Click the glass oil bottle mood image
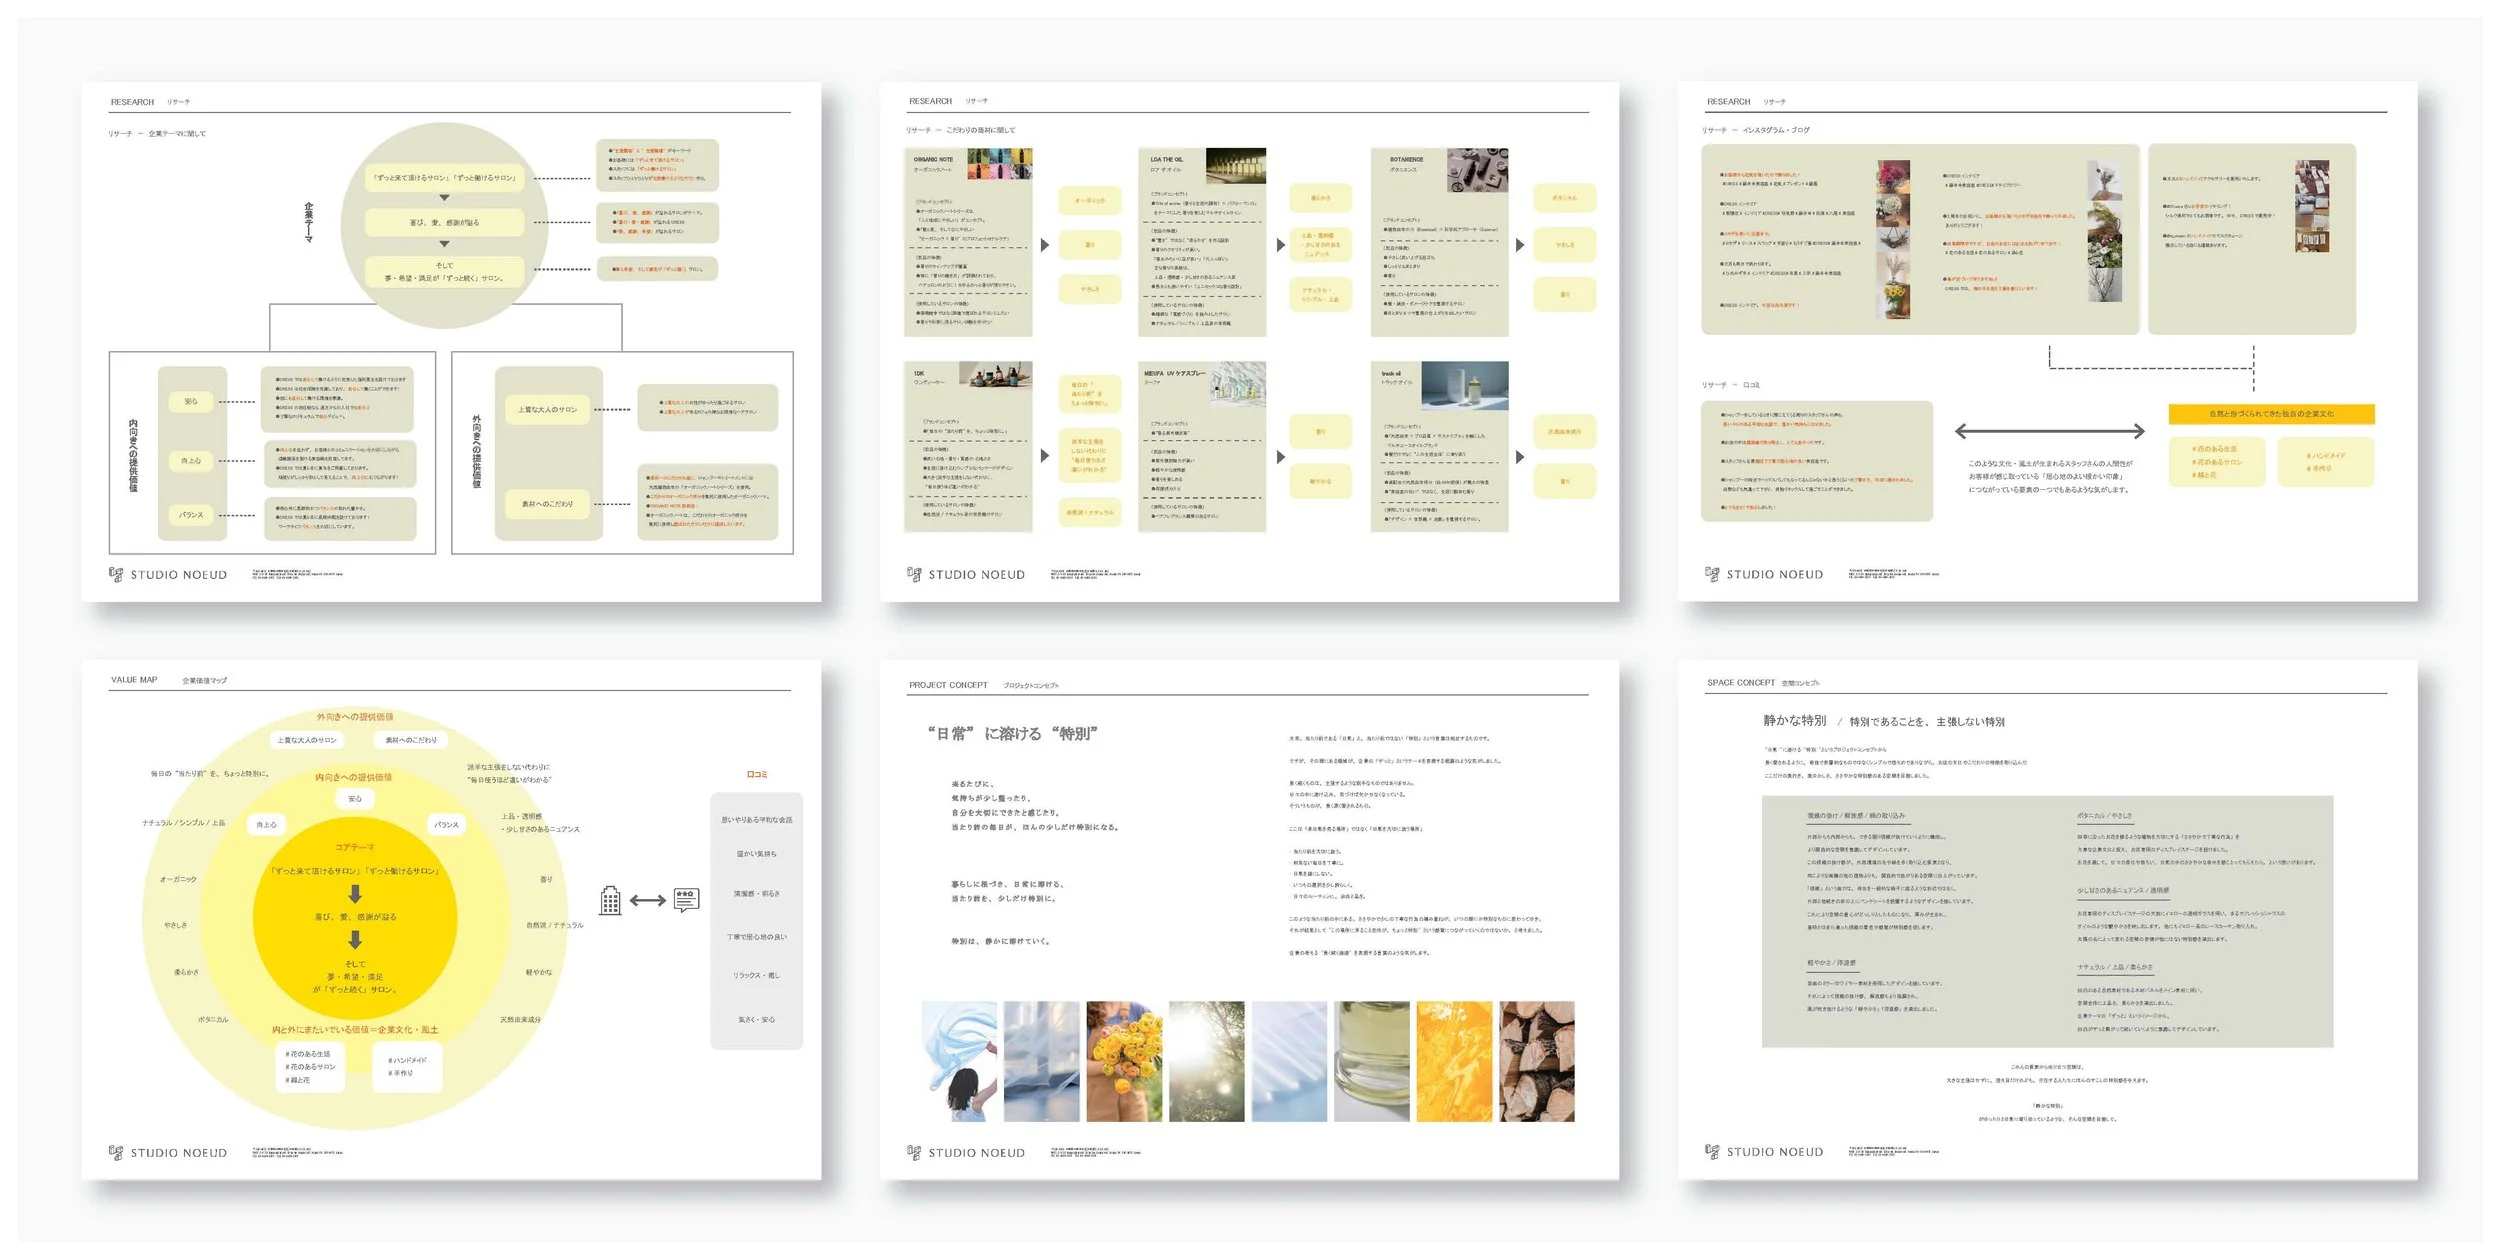Viewport: 2500px width, 1259px height. tap(1371, 1061)
